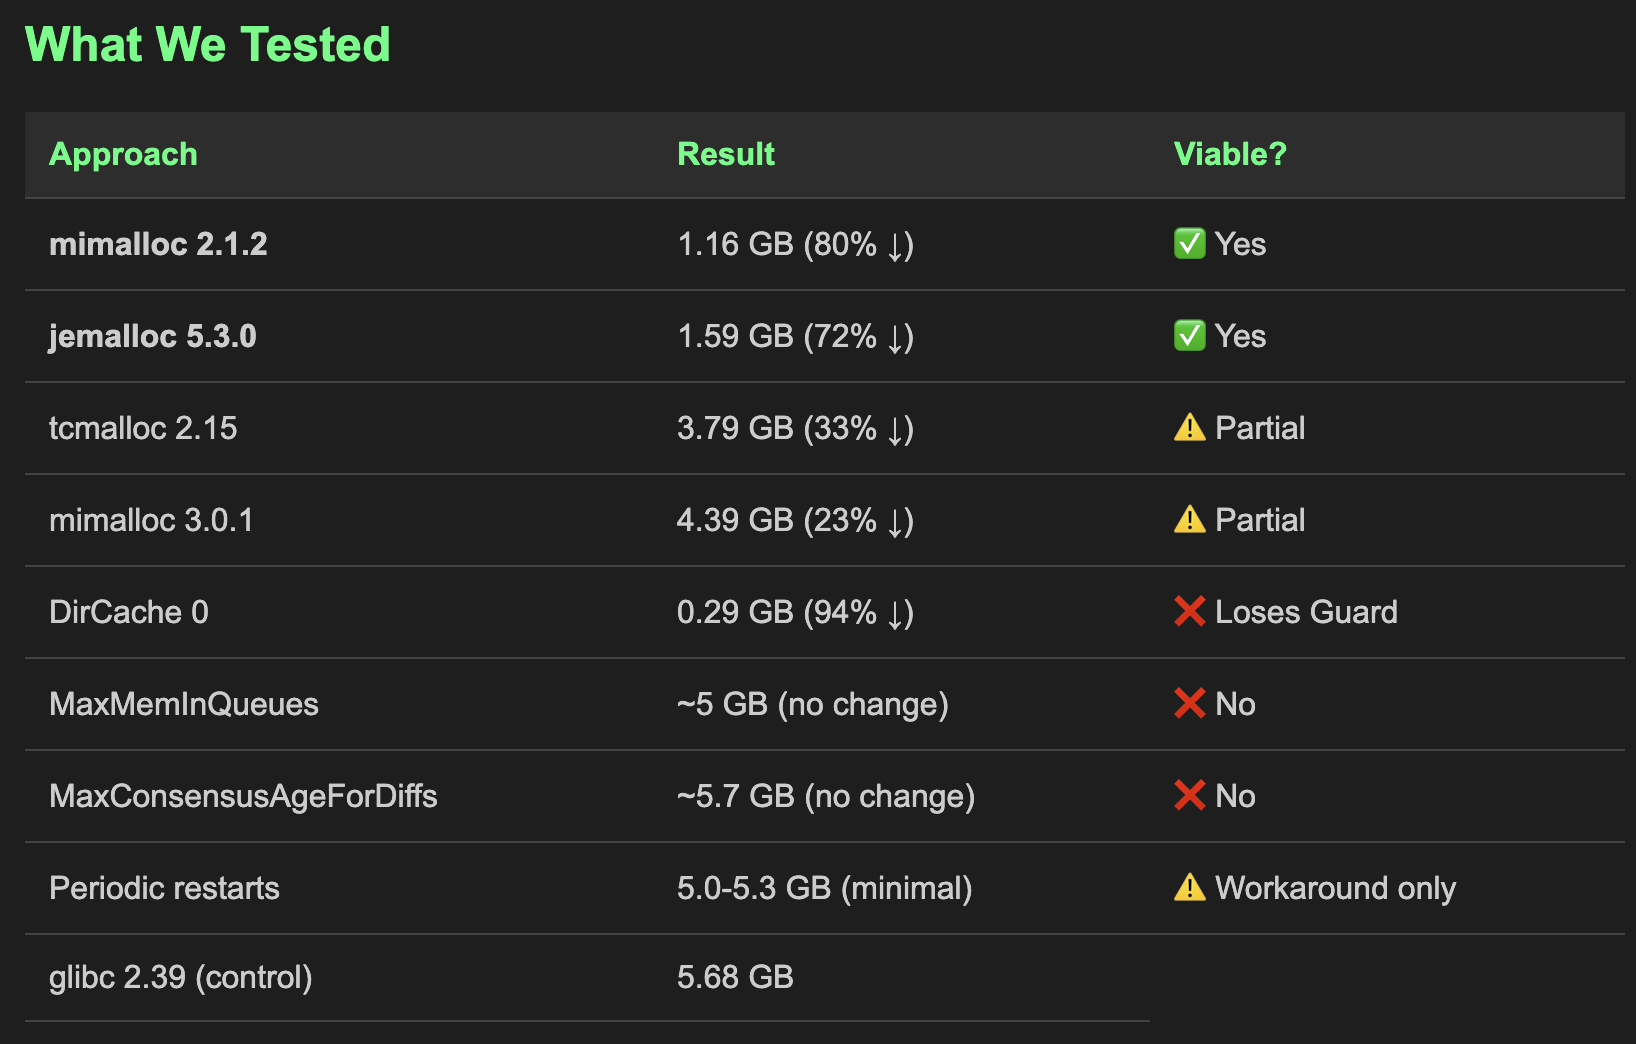This screenshot has height=1044, width=1636.
Task: Click the Result column header
Action: tap(725, 154)
